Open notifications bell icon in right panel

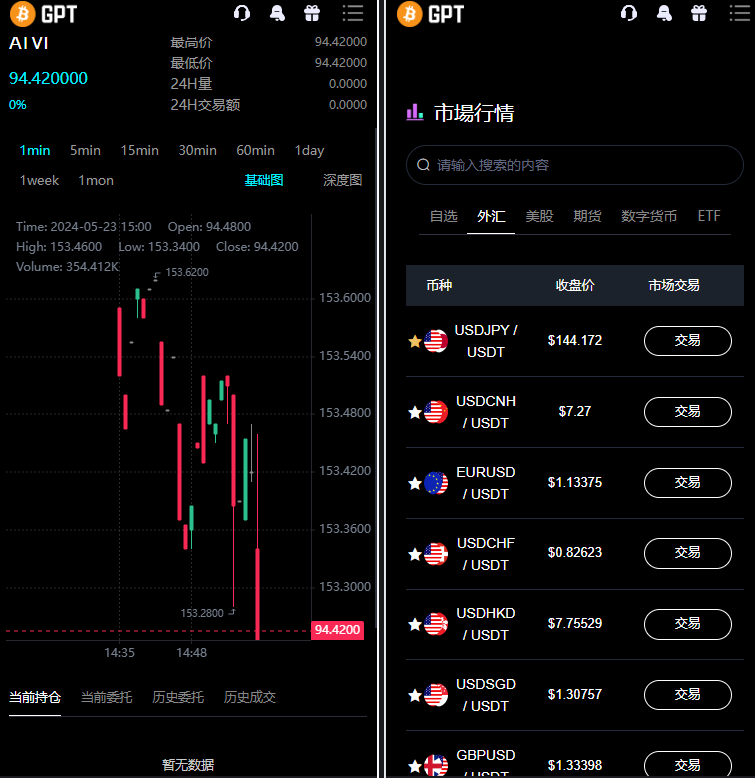click(x=664, y=13)
